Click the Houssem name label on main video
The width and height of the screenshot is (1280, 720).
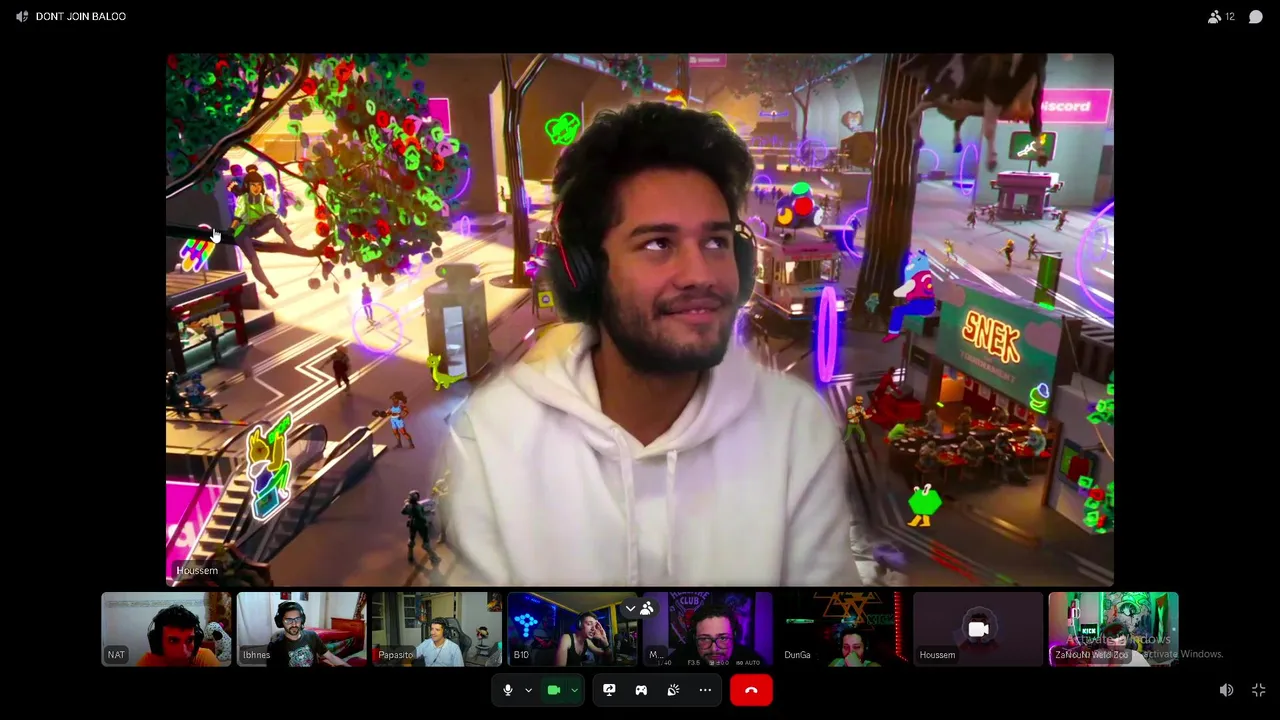tap(197, 570)
